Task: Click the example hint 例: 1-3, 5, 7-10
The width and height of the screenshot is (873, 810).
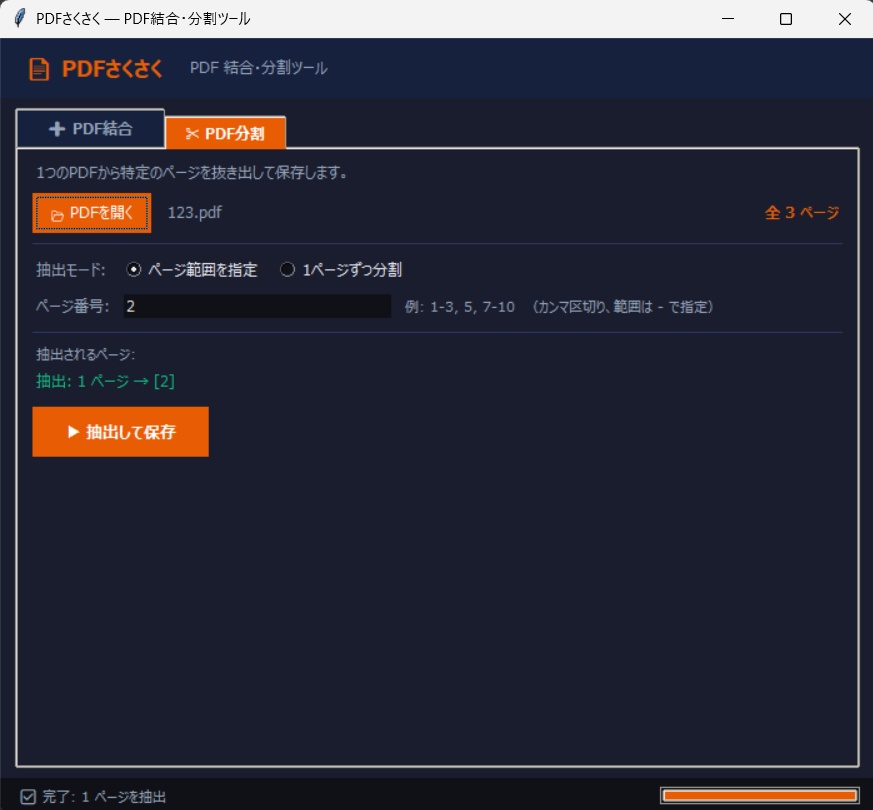Action: point(460,307)
